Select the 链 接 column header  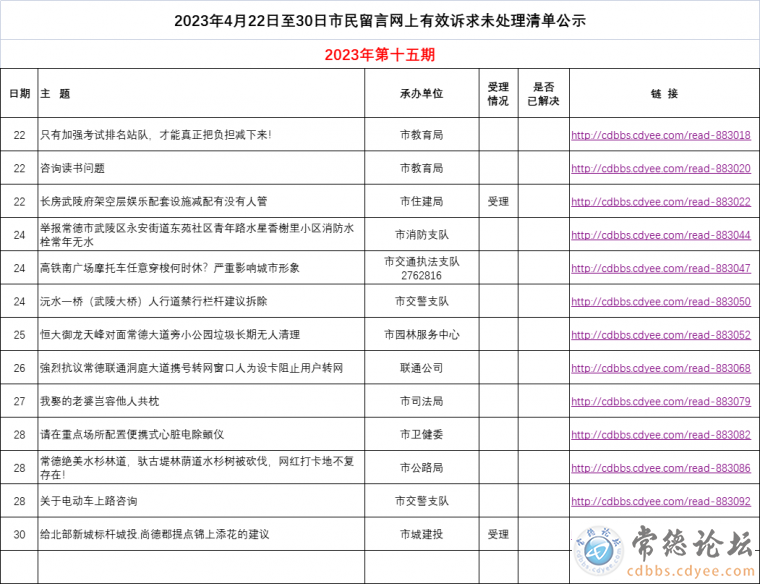(x=664, y=94)
